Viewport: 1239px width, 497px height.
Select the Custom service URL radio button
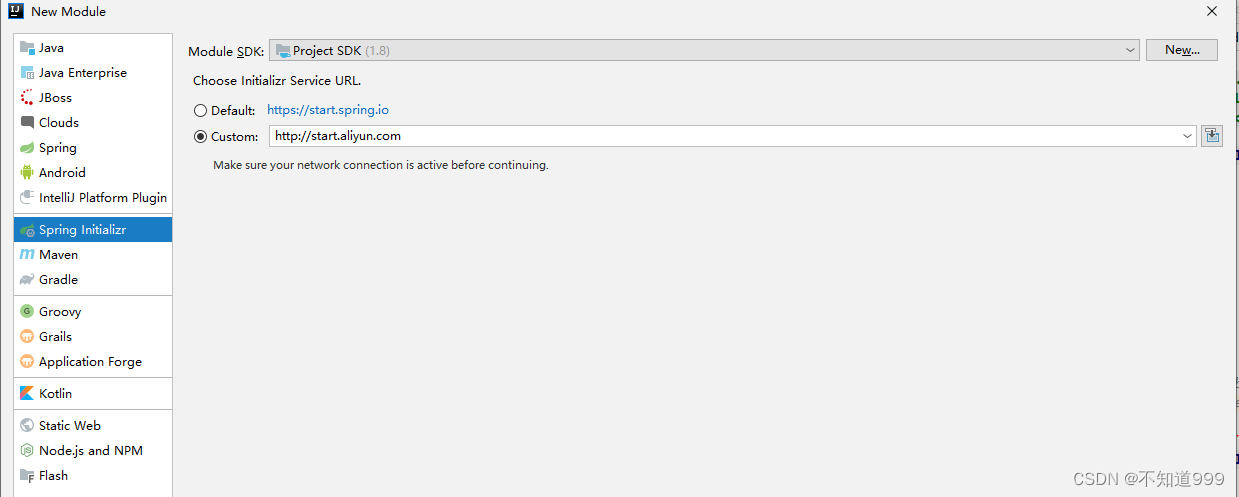click(201, 137)
